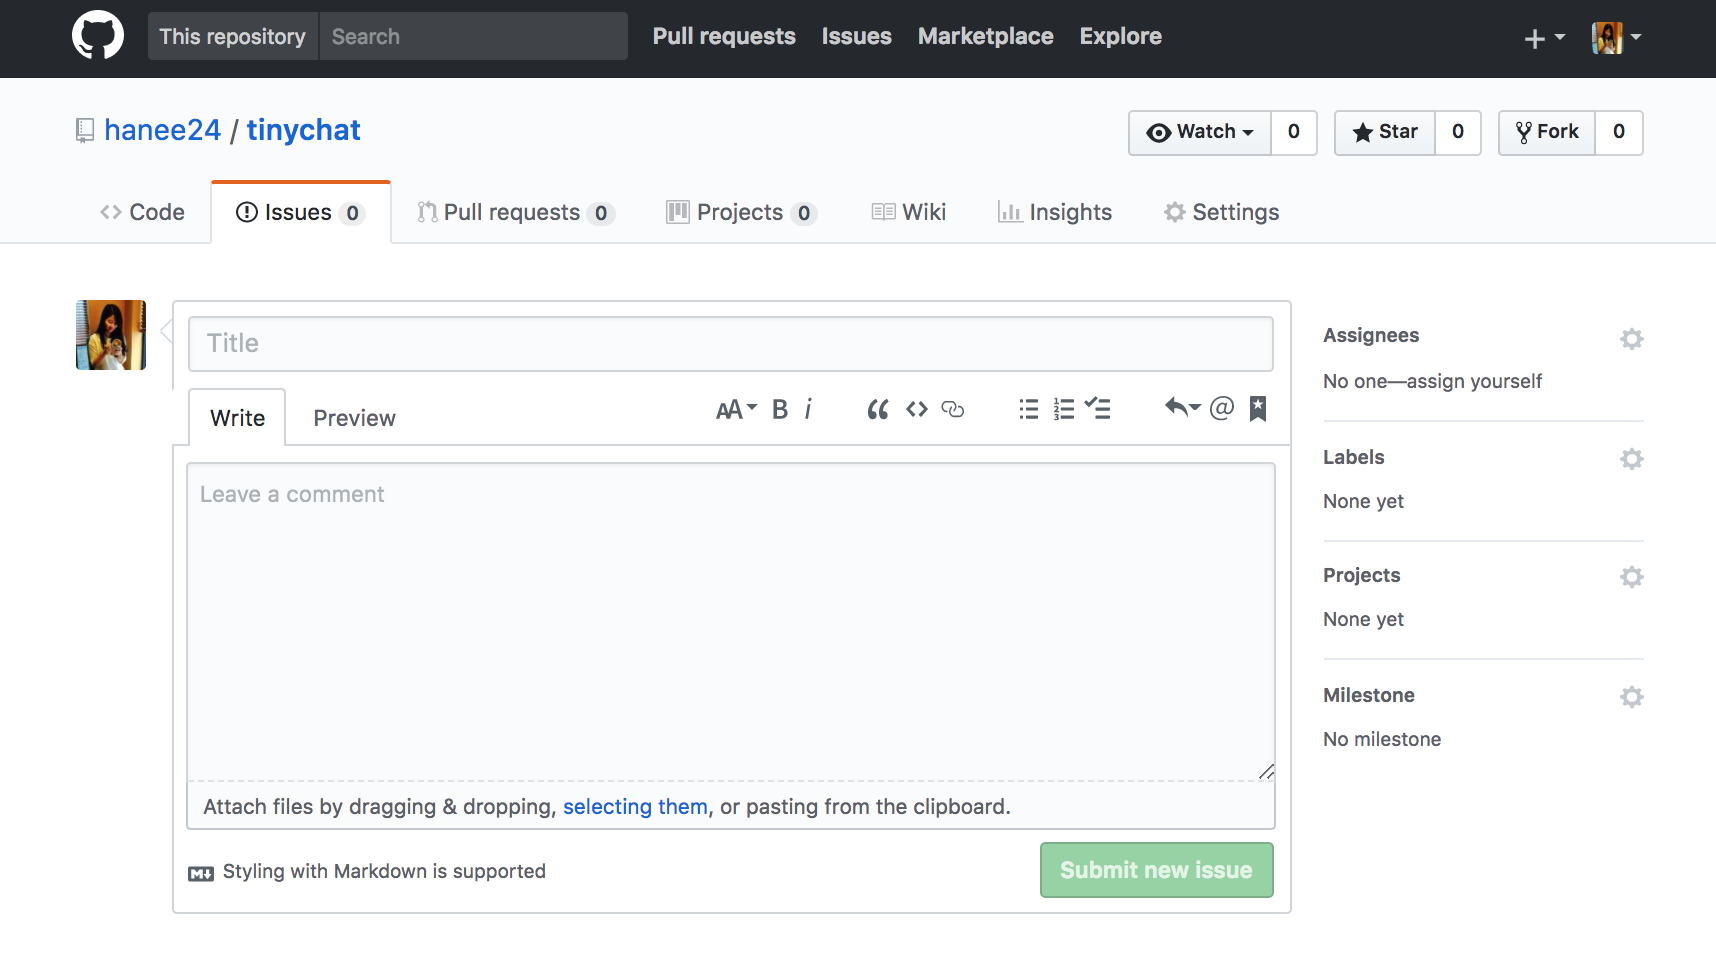Add a hyperlink to text

point(953,409)
